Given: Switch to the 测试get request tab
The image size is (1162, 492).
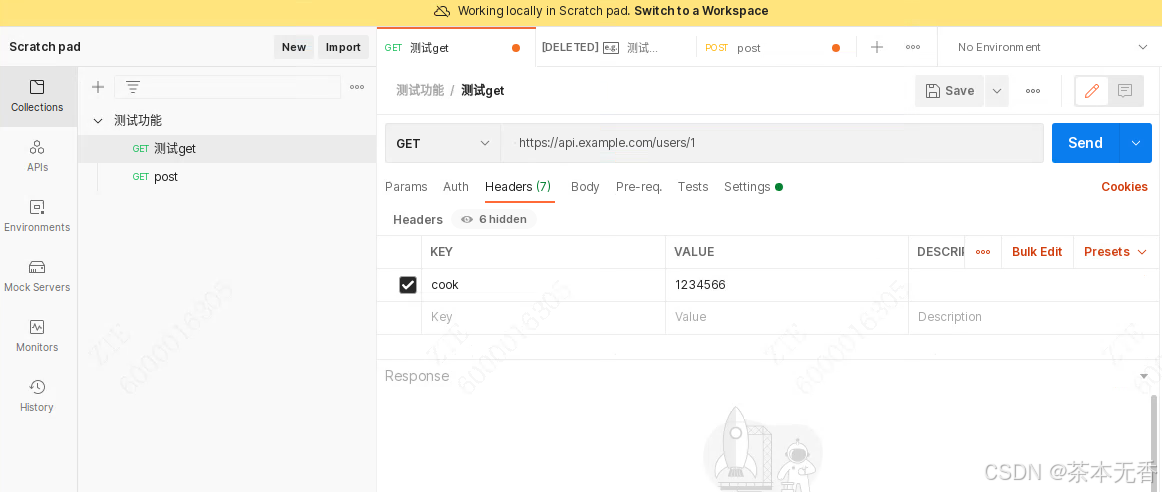Looking at the screenshot, I should click(x=456, y=47).
